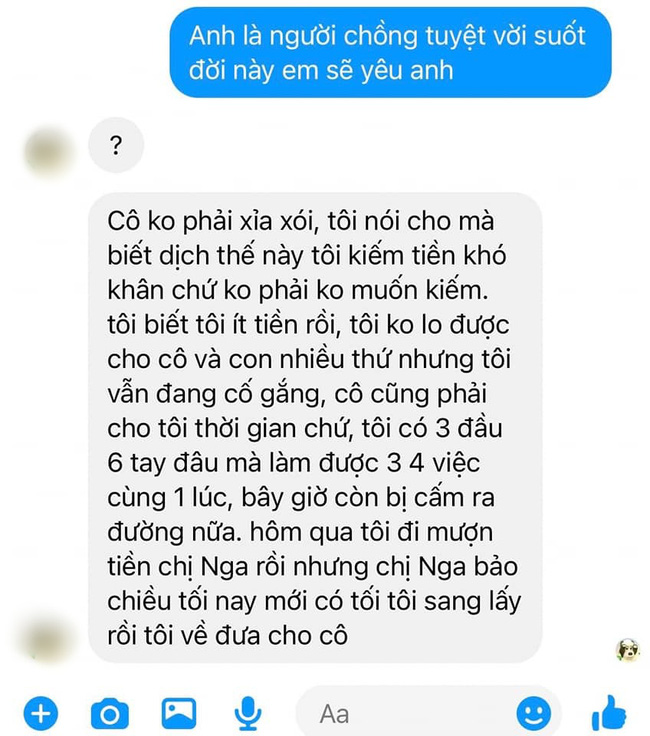Image resolution: width=650 pixels, height=736 pixels.
Task: Tap the microphone voice message icon
Action: (x=248, y=714)
